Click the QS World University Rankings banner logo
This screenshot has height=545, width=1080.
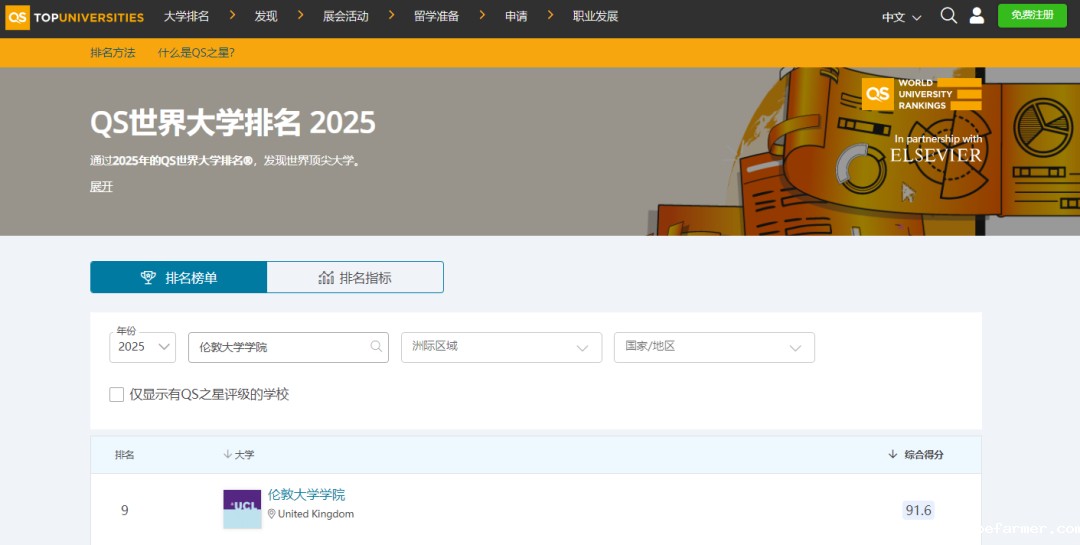922,94
